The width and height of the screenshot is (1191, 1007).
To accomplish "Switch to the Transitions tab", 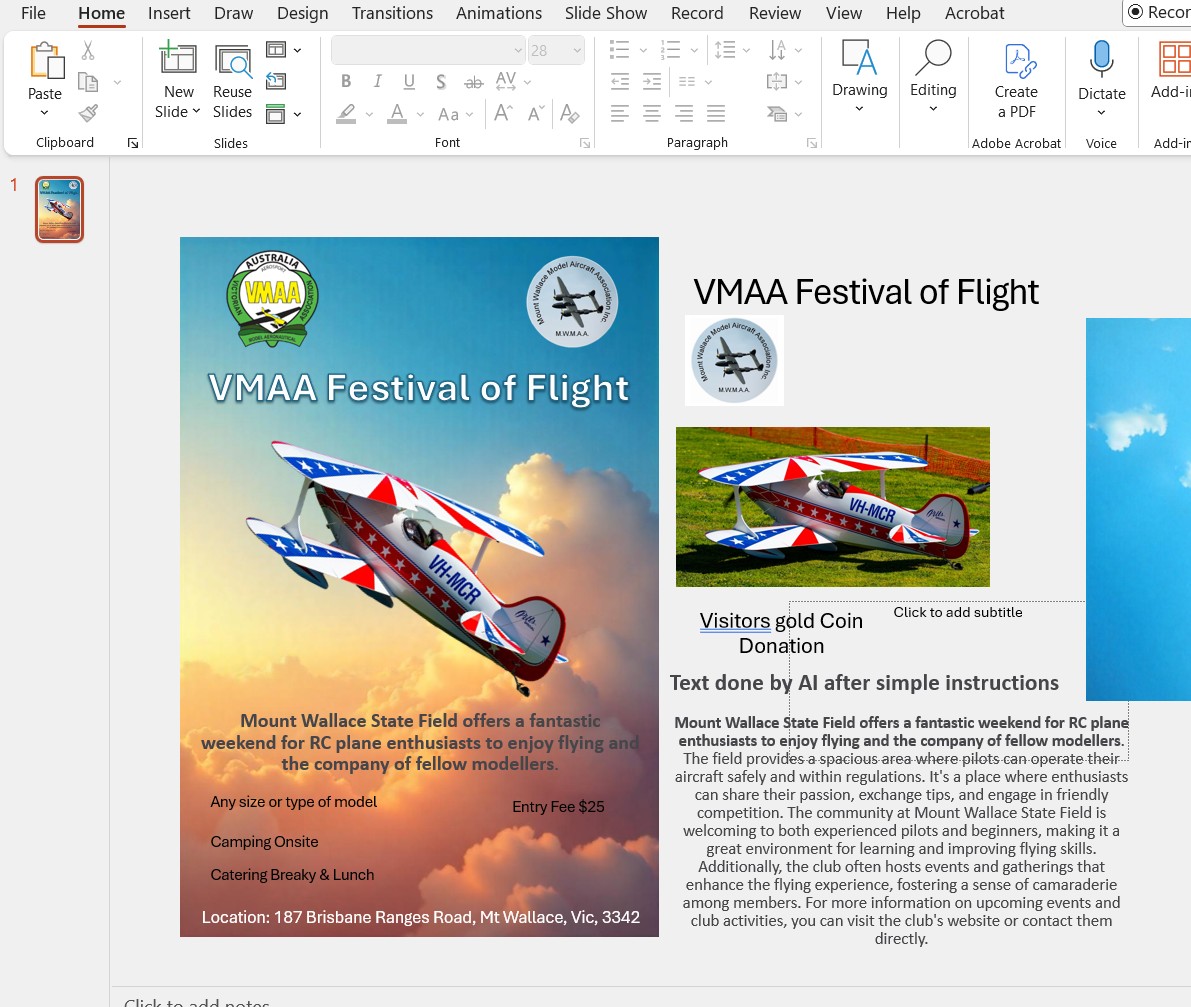I will coord(392,13).
